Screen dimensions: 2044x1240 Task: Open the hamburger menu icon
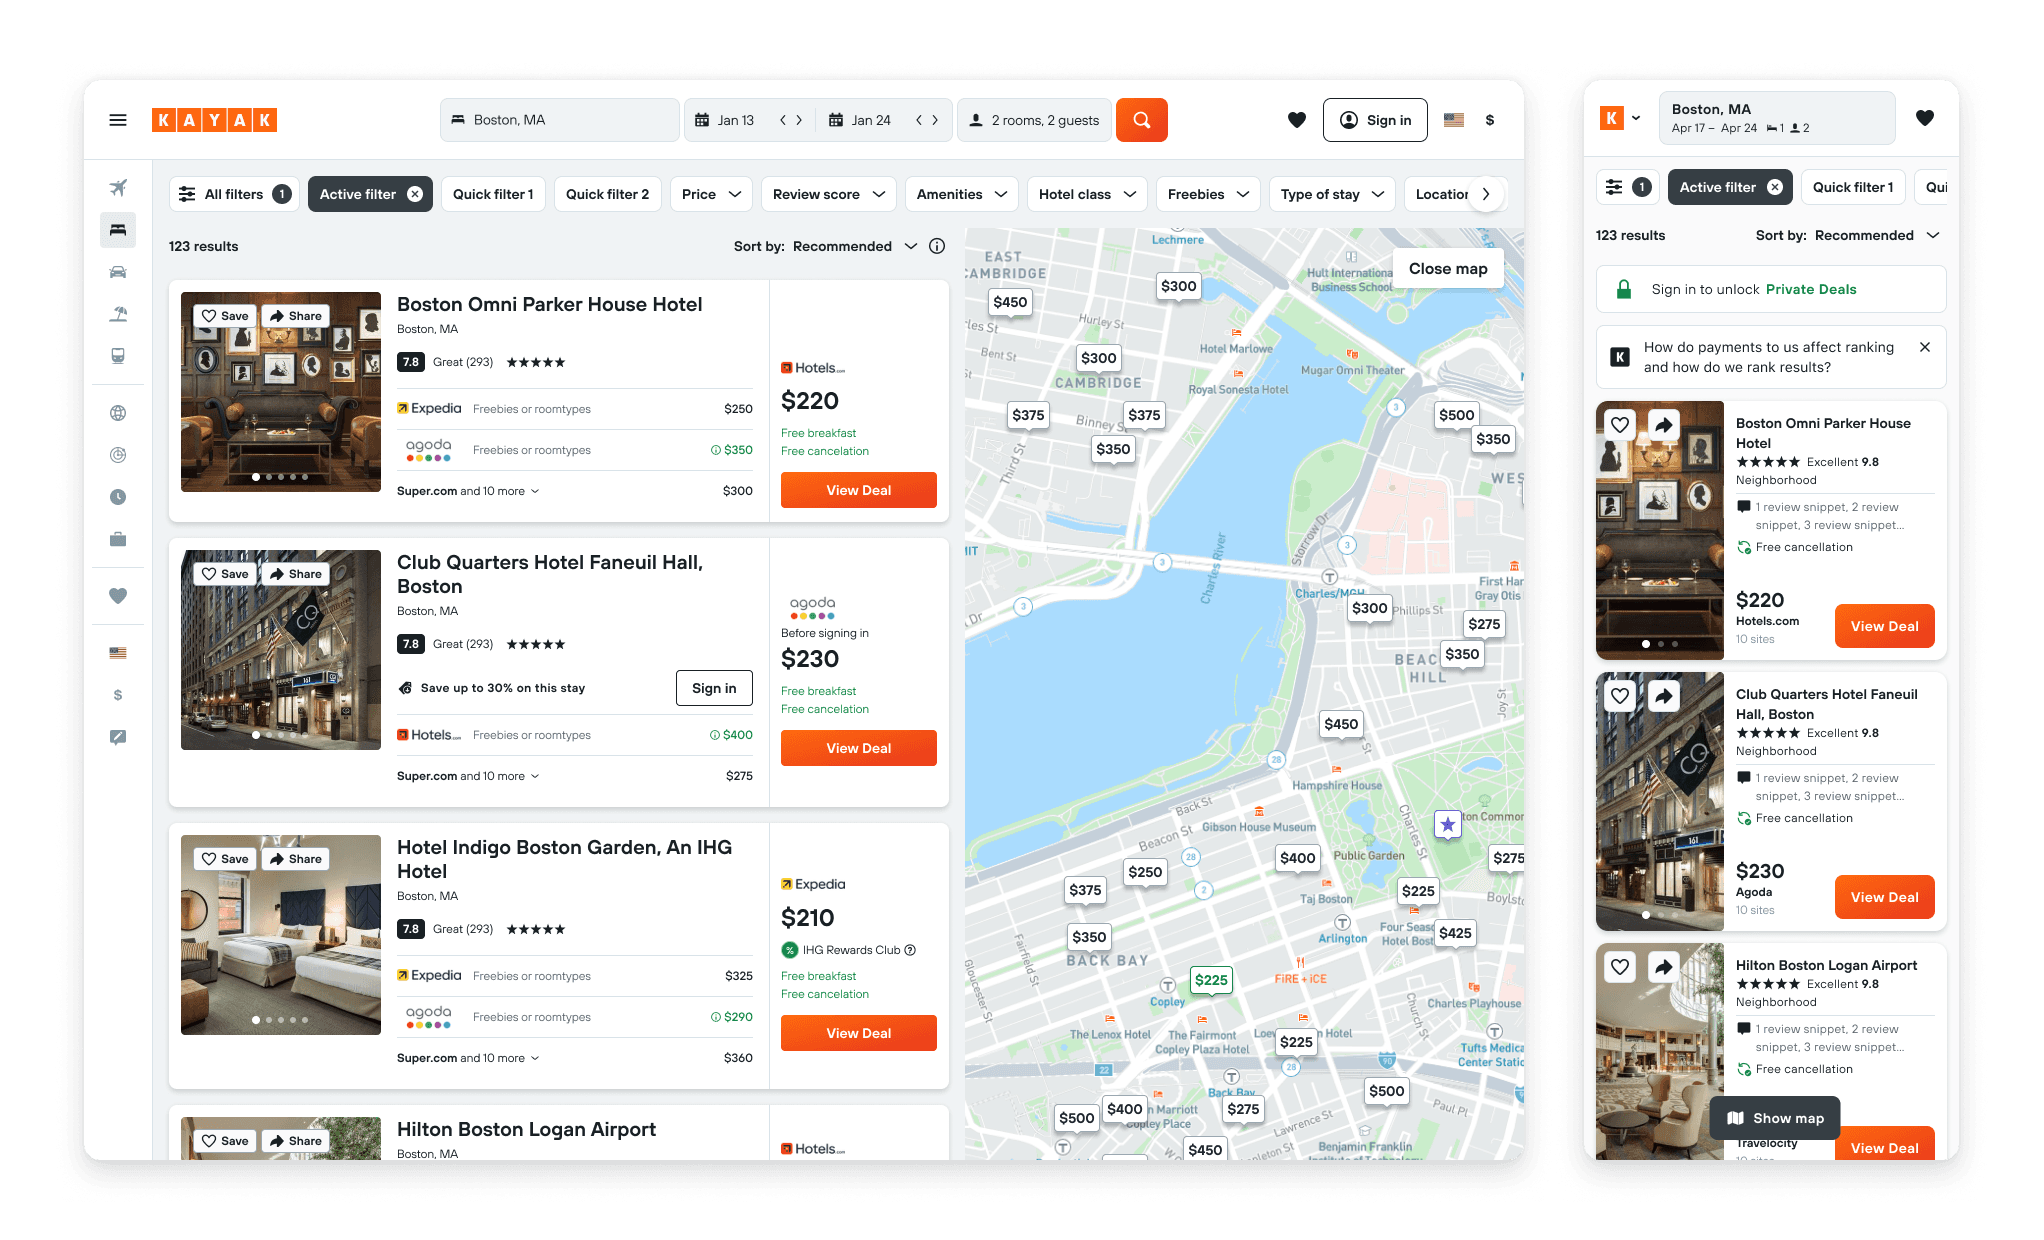118,120
